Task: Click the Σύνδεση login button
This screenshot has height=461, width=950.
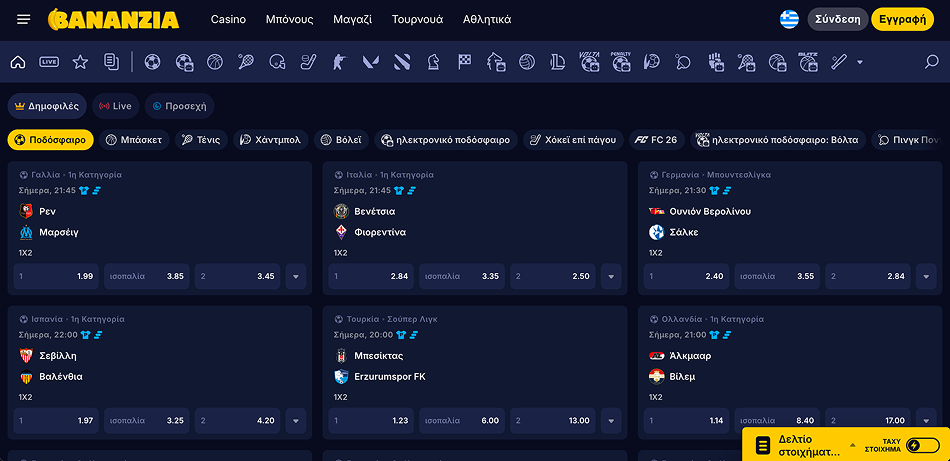Action: [838, 19]
